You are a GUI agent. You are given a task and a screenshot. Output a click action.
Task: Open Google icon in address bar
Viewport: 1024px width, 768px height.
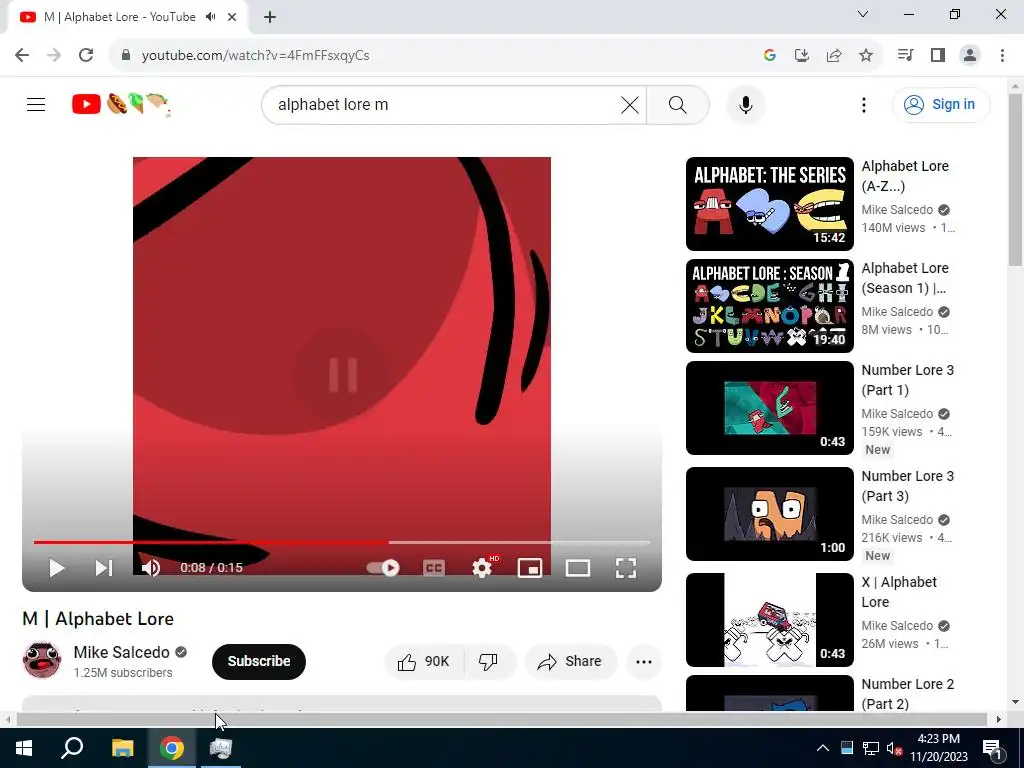pos(769,55)
